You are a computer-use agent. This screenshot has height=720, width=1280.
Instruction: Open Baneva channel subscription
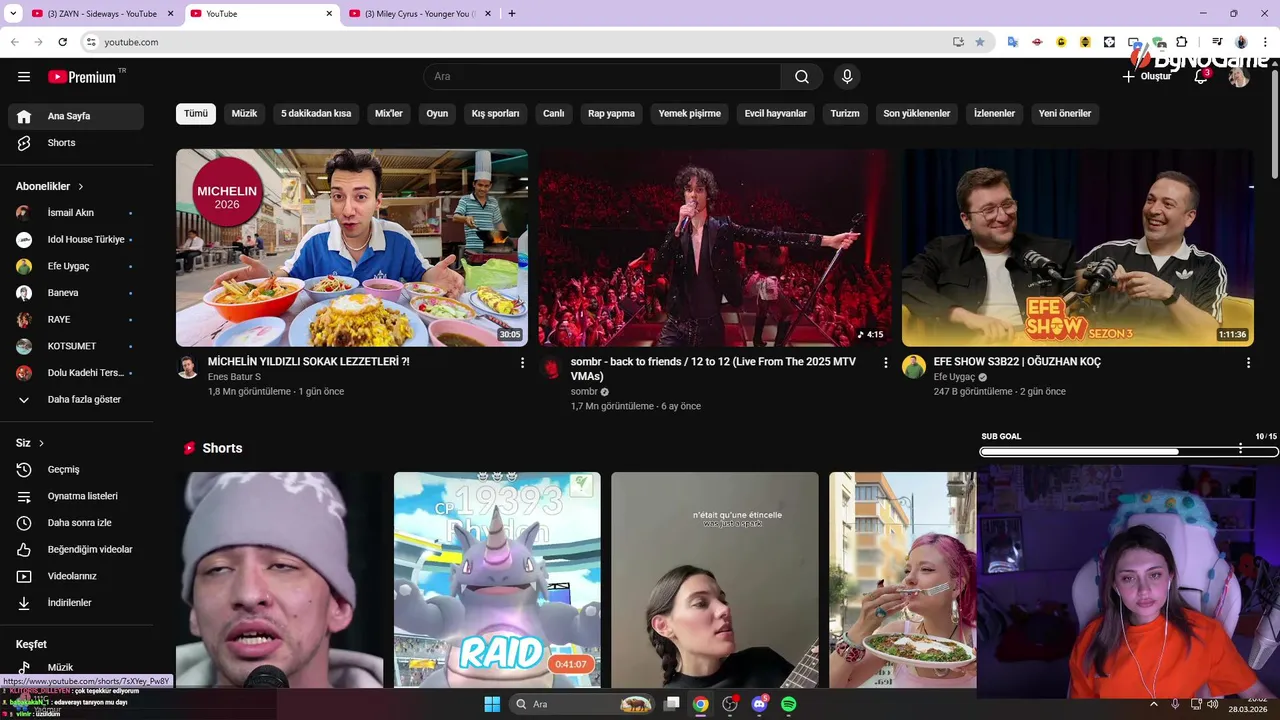tap(76, 293)
